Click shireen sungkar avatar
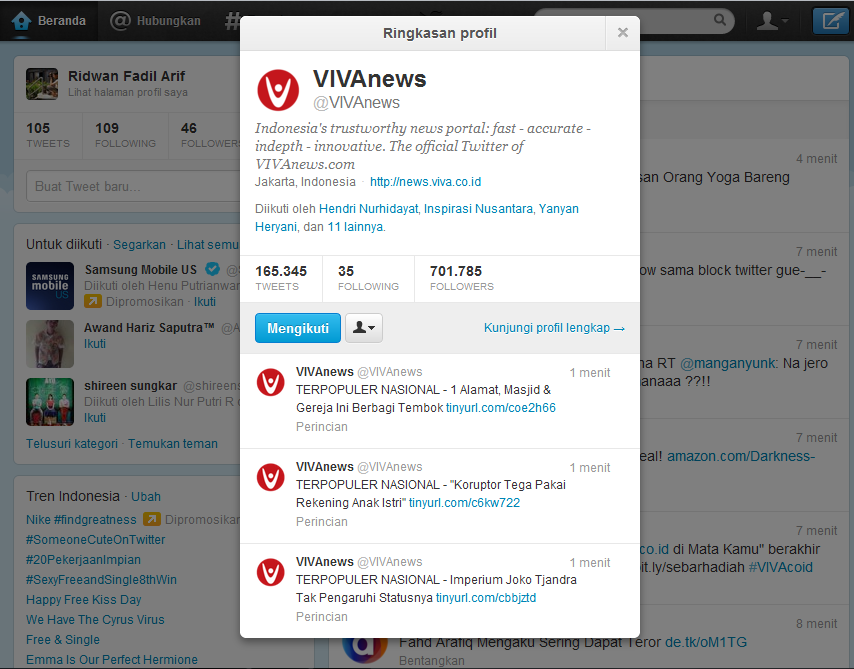 pyautogui.click(x=50, y=402)
